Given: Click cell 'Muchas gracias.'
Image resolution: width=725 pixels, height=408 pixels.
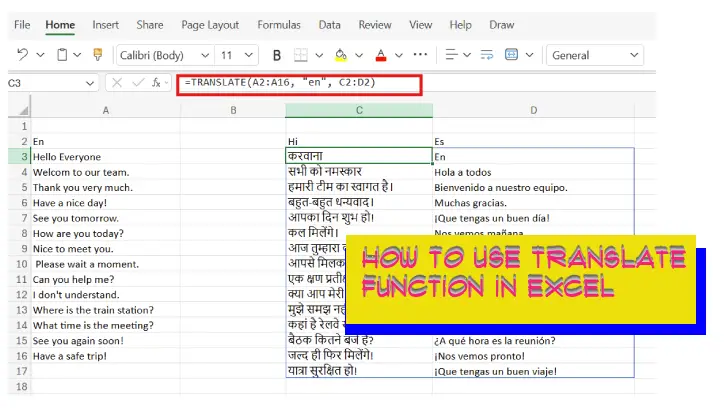Looking at the screenshot, I should (x=534, y=203).
